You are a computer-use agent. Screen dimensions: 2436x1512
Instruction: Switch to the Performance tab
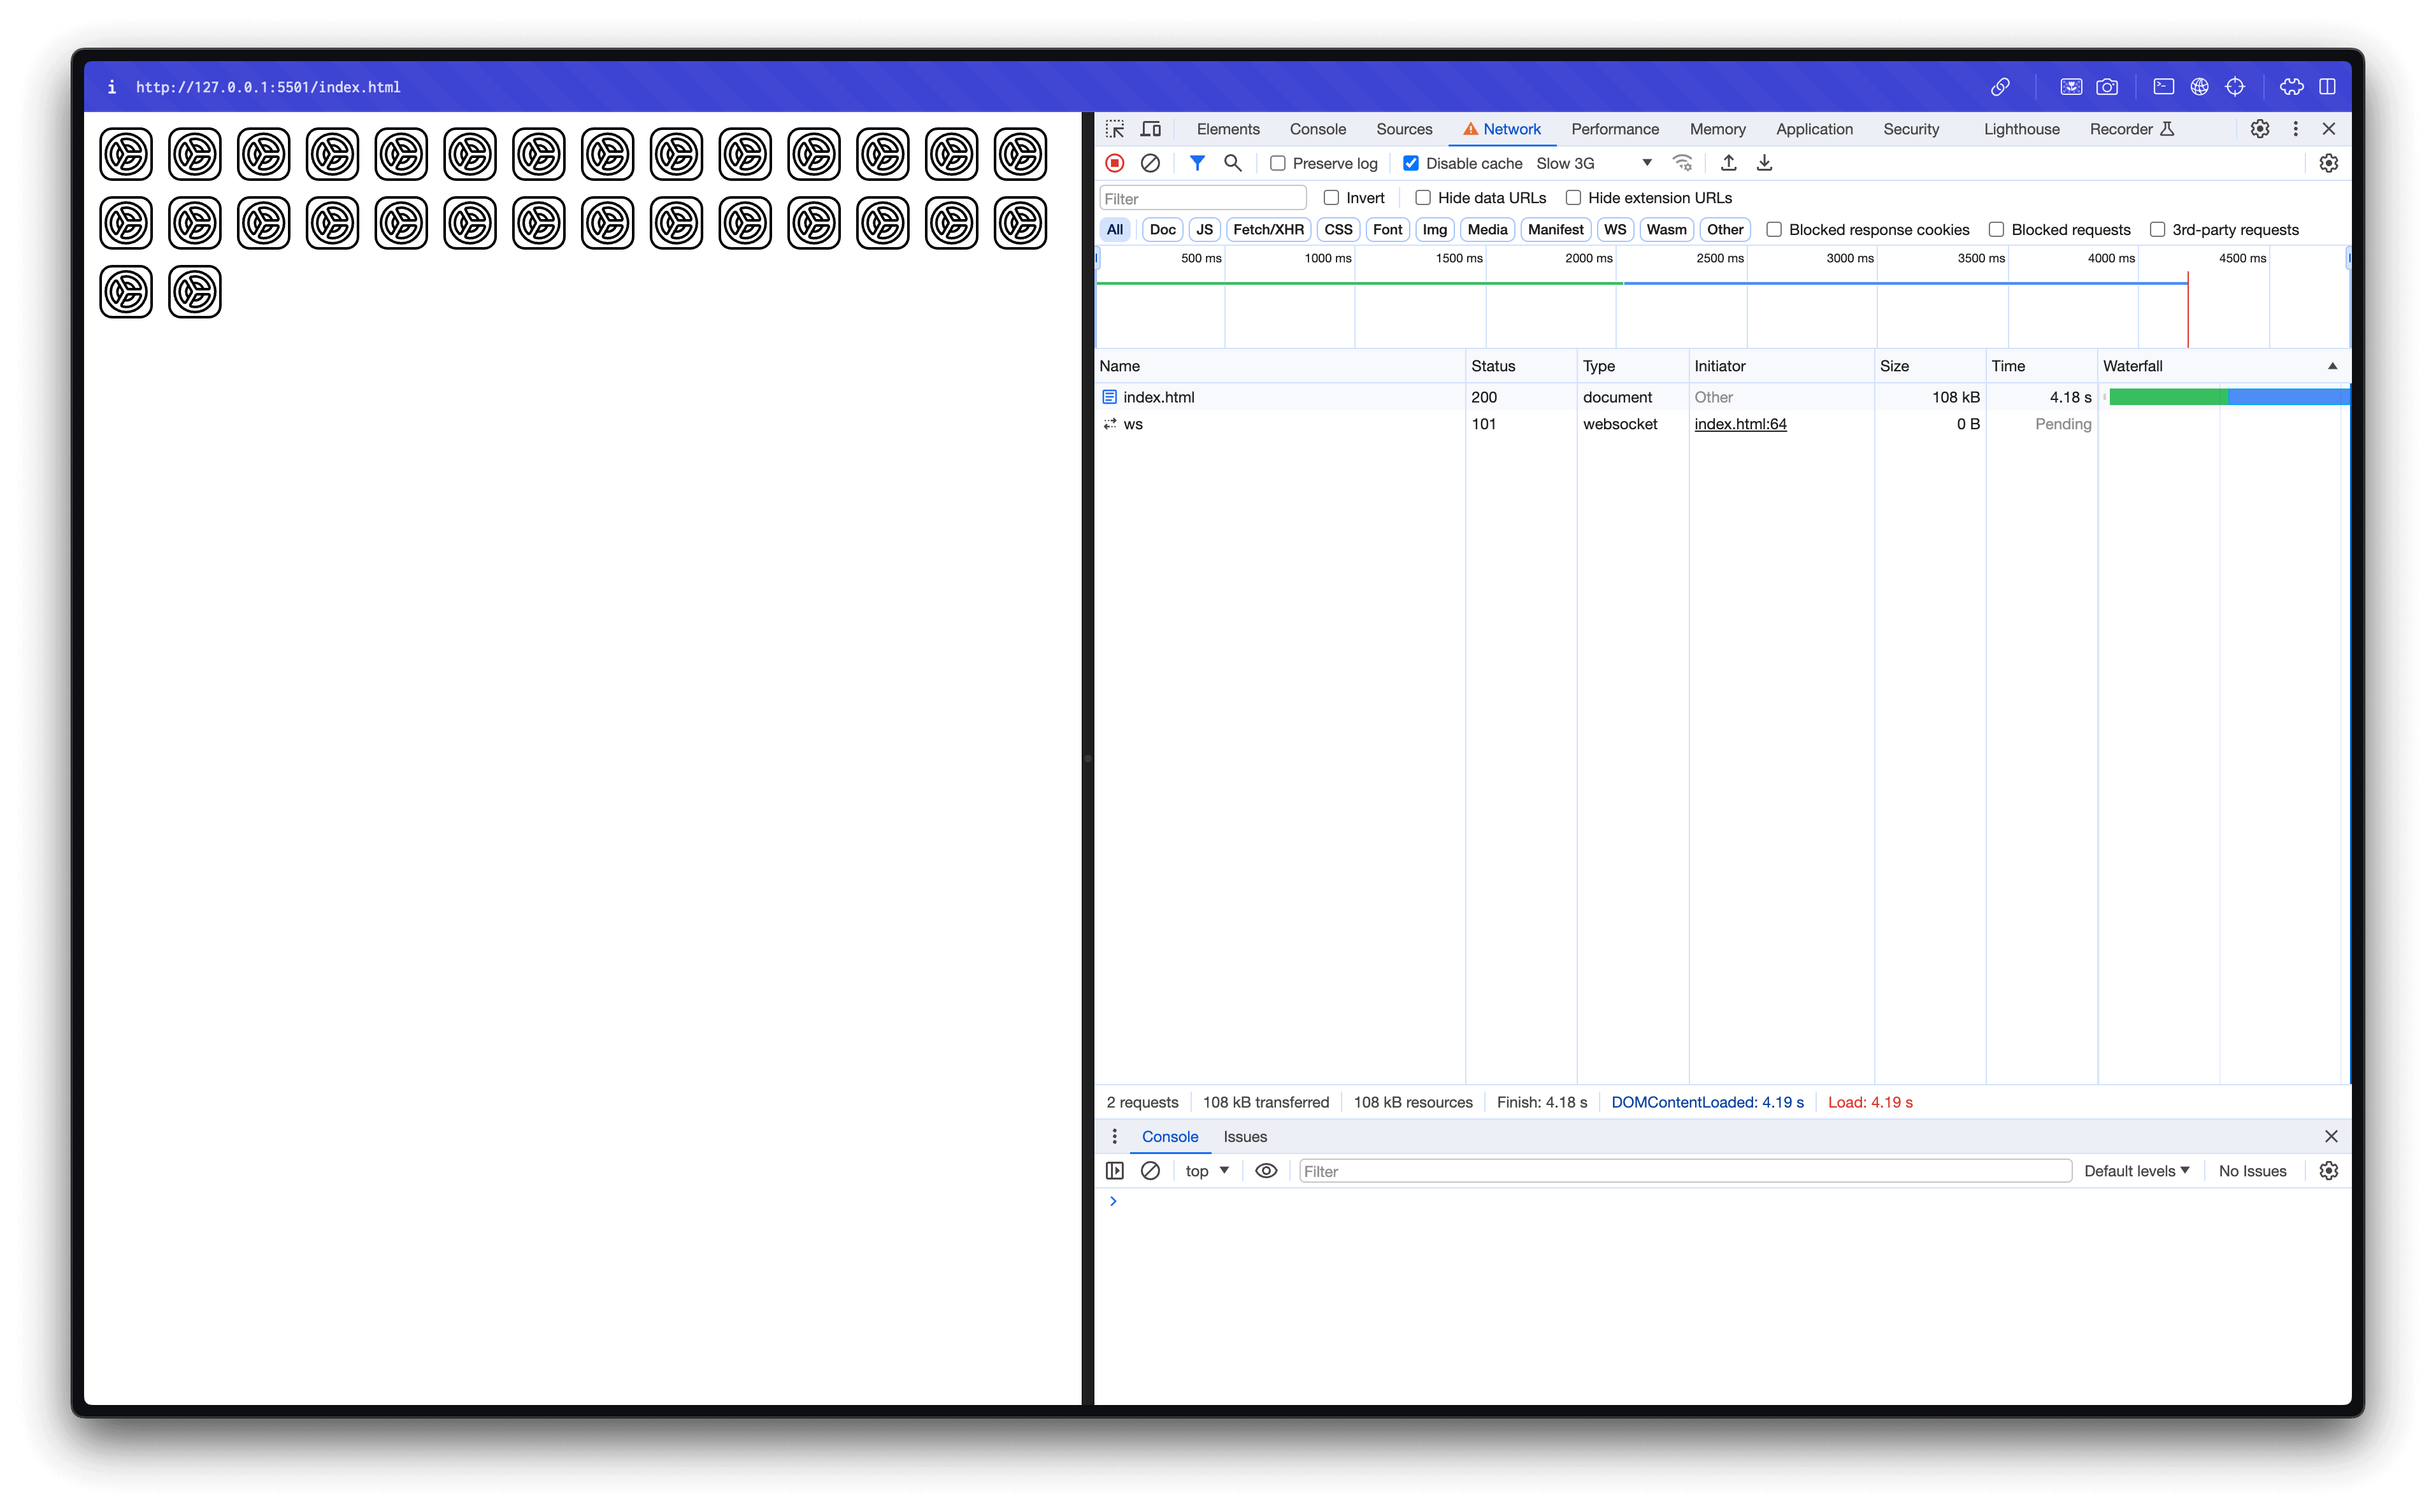1614,128
